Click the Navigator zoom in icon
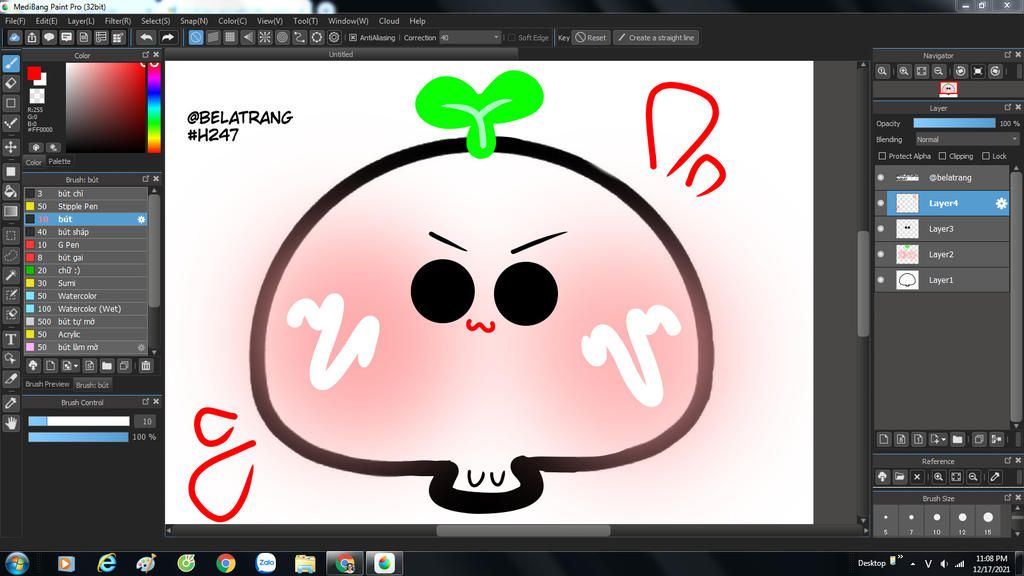The width and height of the screenshot is (1024, 576). tap(904, 71)
